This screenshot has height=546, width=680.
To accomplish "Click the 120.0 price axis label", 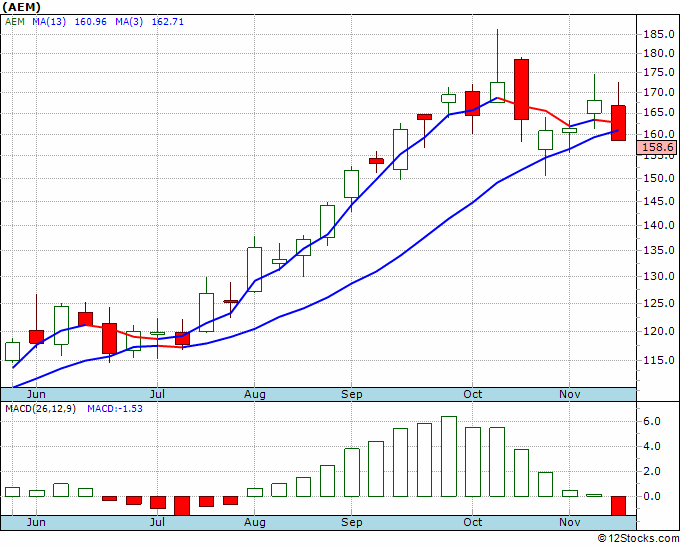I will 659,331.
